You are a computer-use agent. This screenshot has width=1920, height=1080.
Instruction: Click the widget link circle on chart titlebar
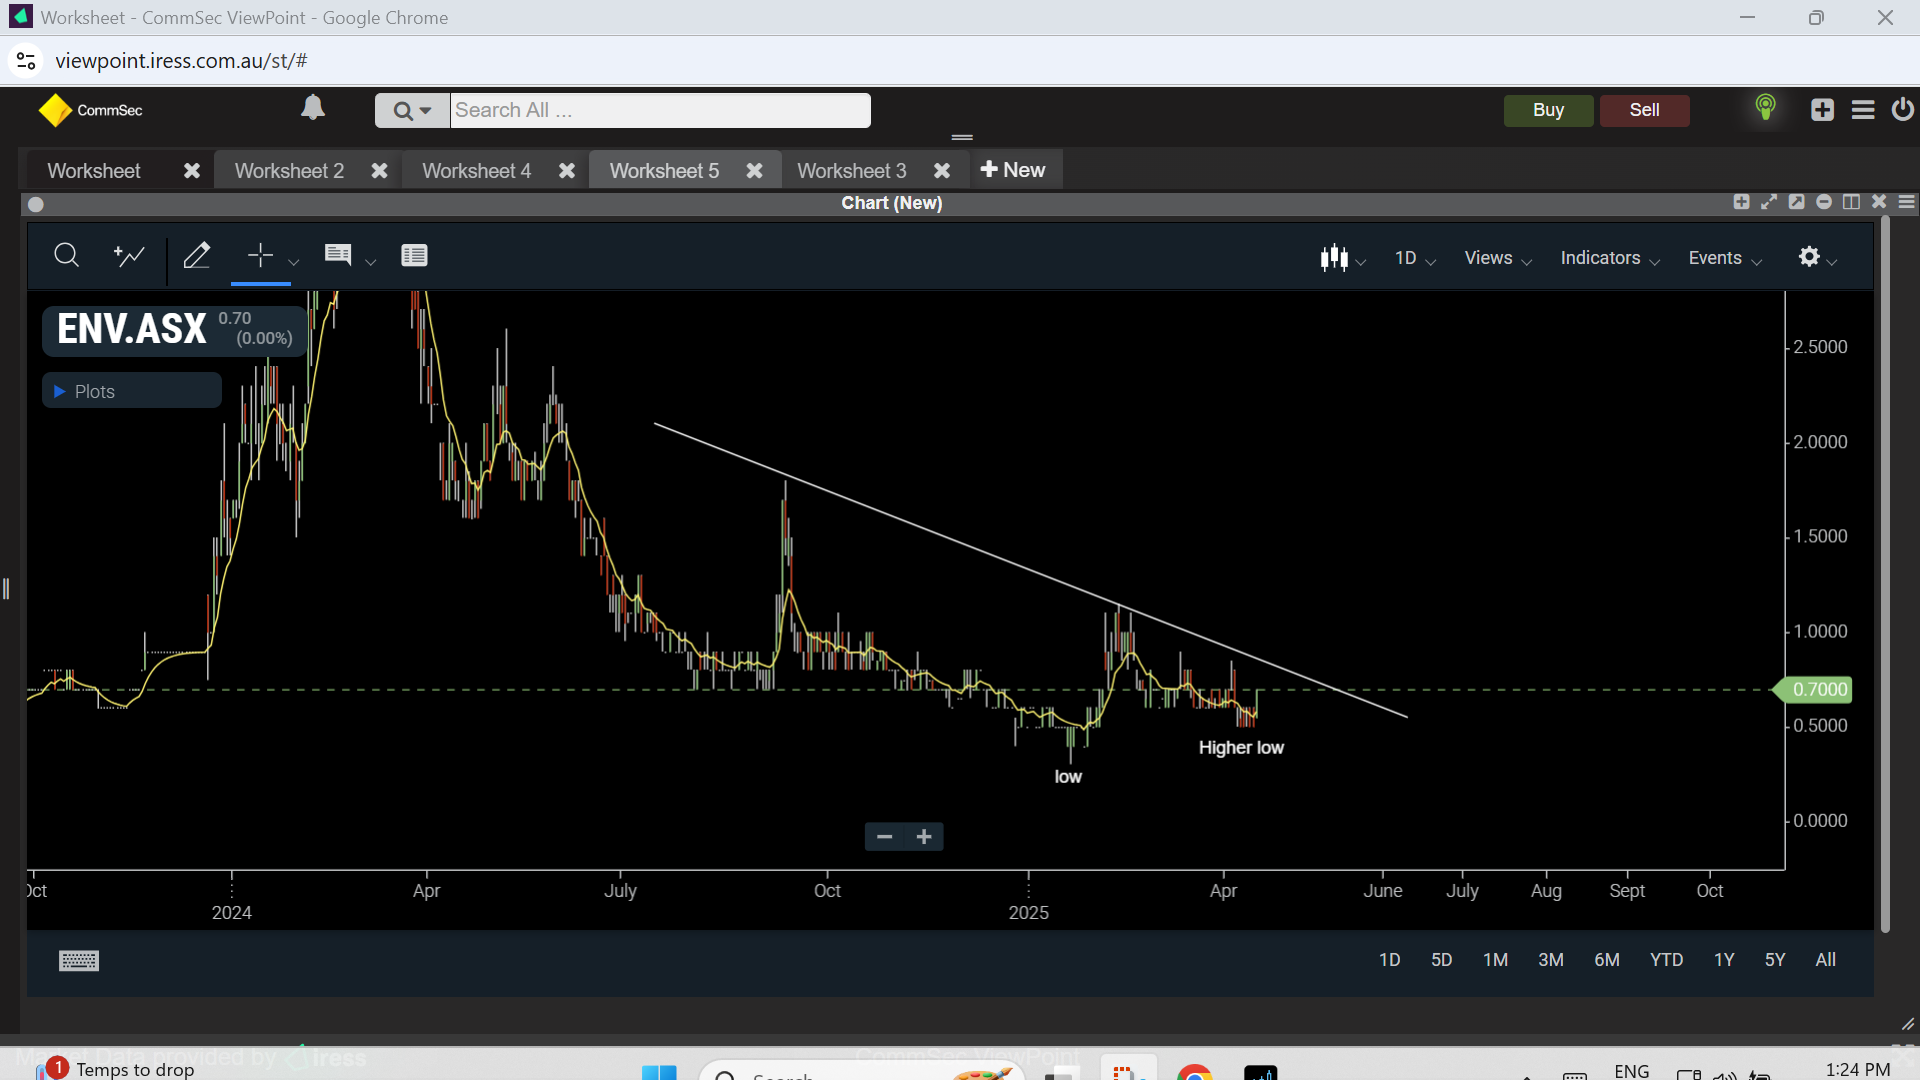[36, 204]
